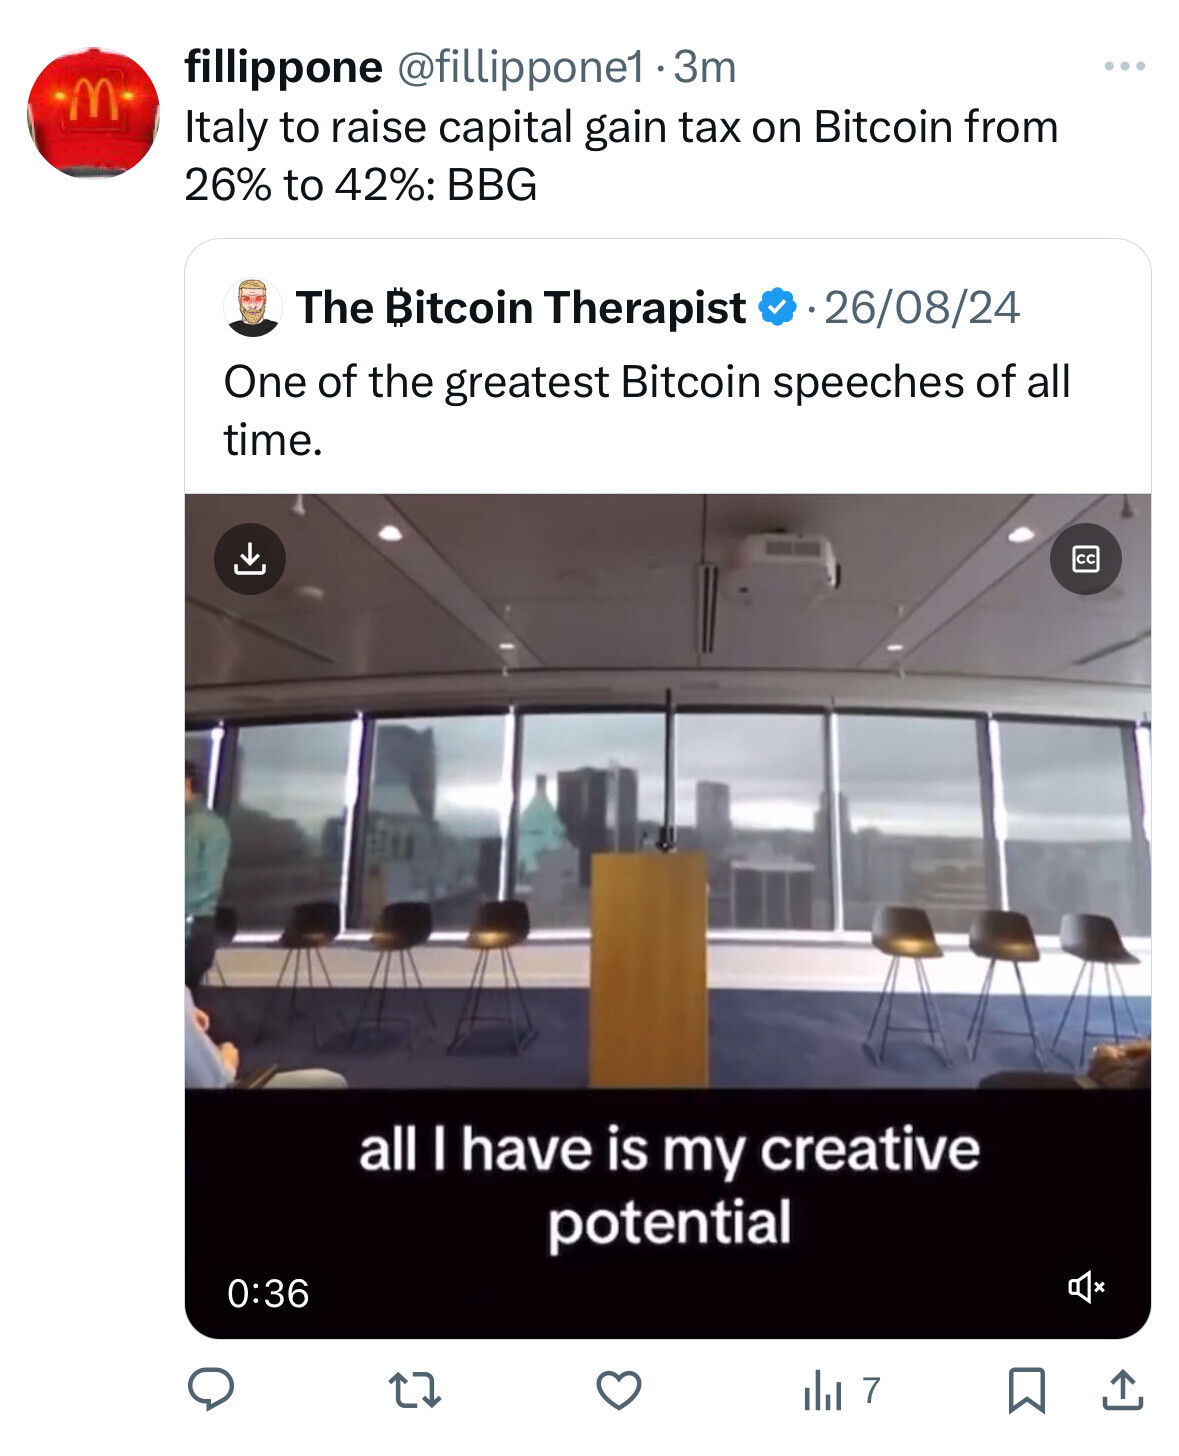Visit the @fillippone1 handle
The image size is (1179, 1456).
[521, 67]
